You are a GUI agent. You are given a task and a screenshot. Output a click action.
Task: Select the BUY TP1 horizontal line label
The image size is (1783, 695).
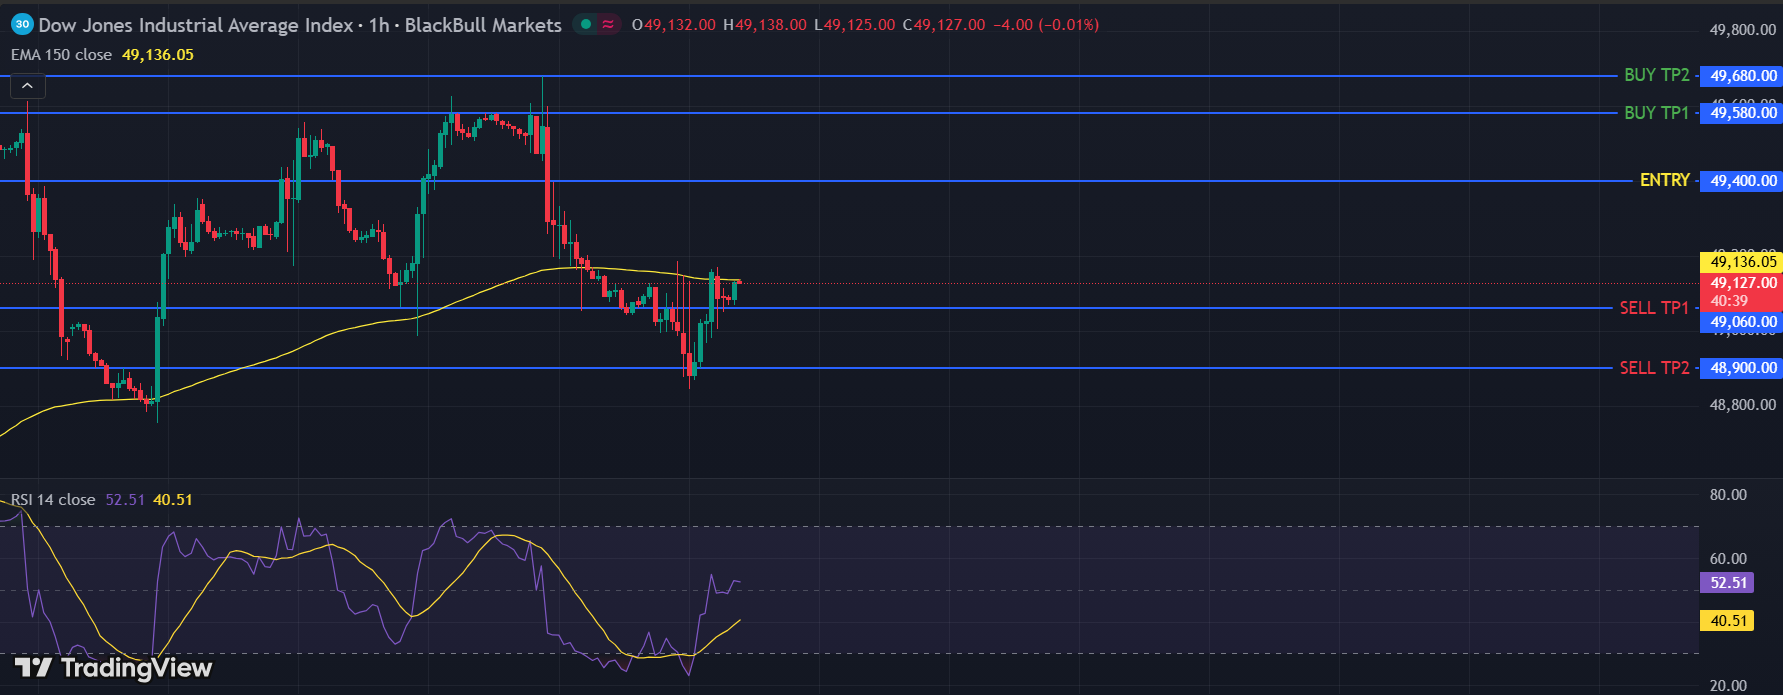[1656, 113]
